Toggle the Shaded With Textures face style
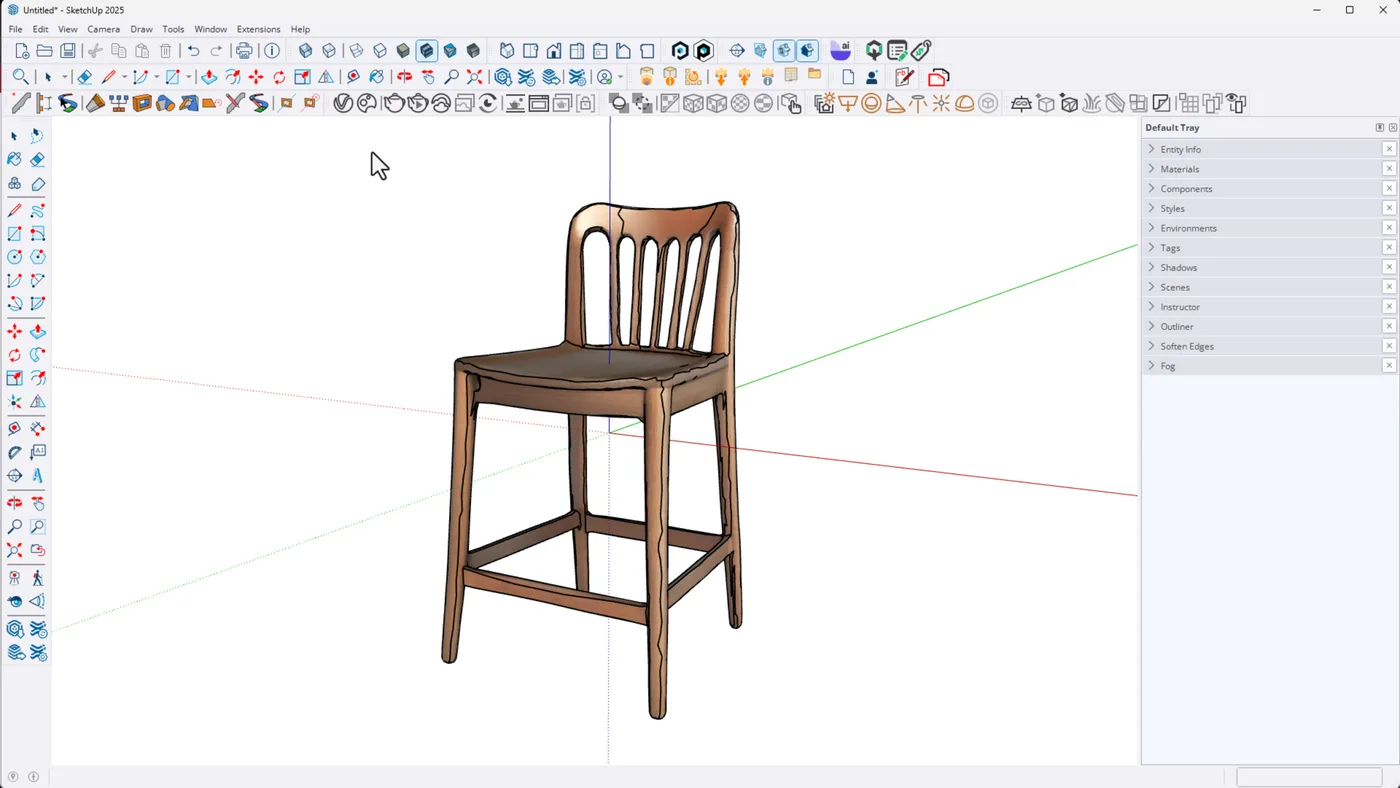1400x788 pixels. [x=427, y=51]
